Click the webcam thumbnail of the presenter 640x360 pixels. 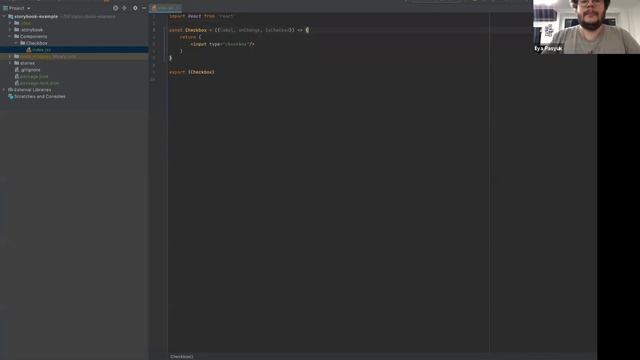[586, 27]
